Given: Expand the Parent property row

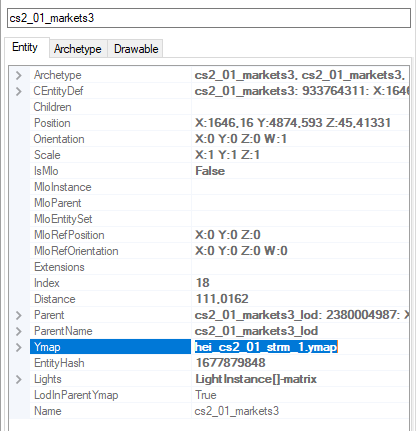Looking at the screenshot, I should (19, 315).
